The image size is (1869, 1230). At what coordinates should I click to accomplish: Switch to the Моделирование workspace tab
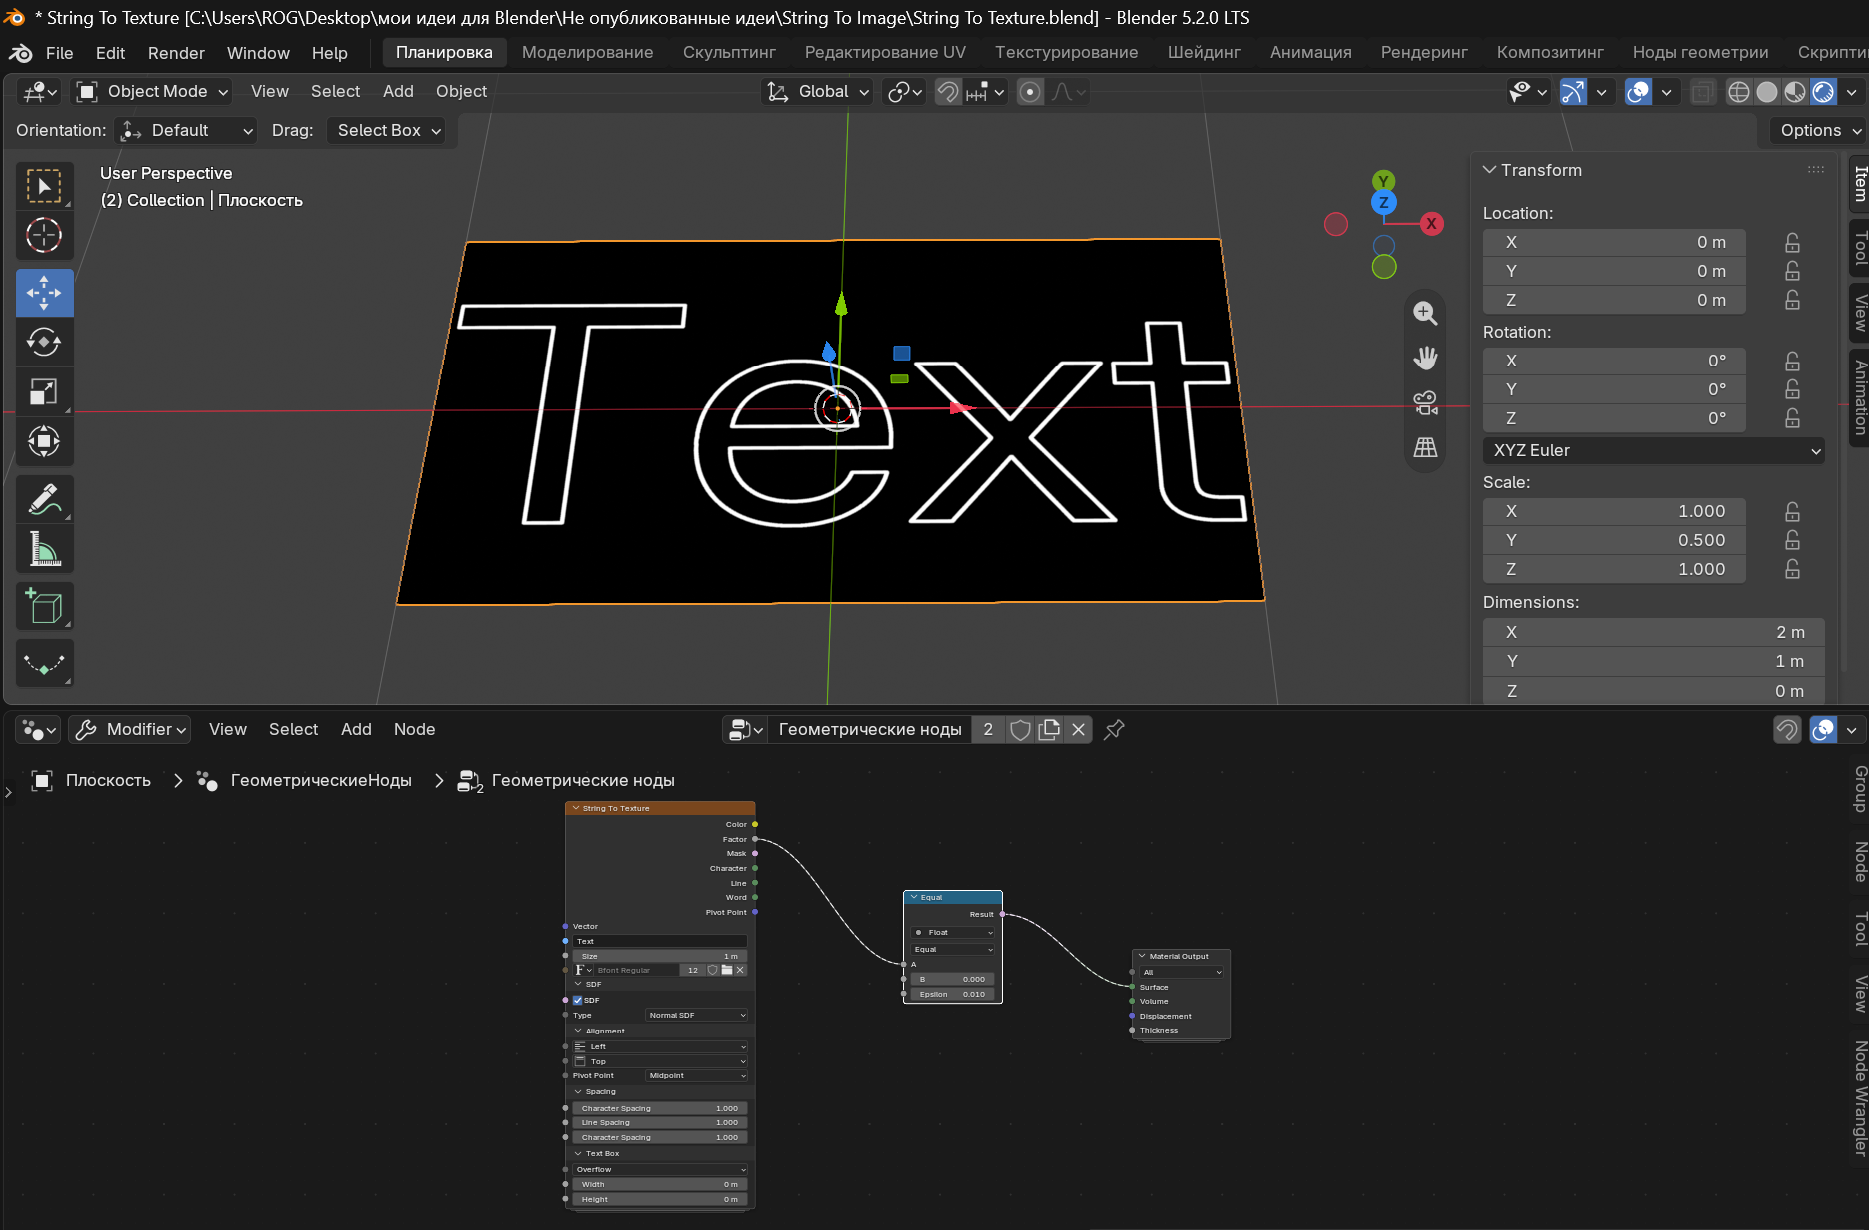pos(588,53)
